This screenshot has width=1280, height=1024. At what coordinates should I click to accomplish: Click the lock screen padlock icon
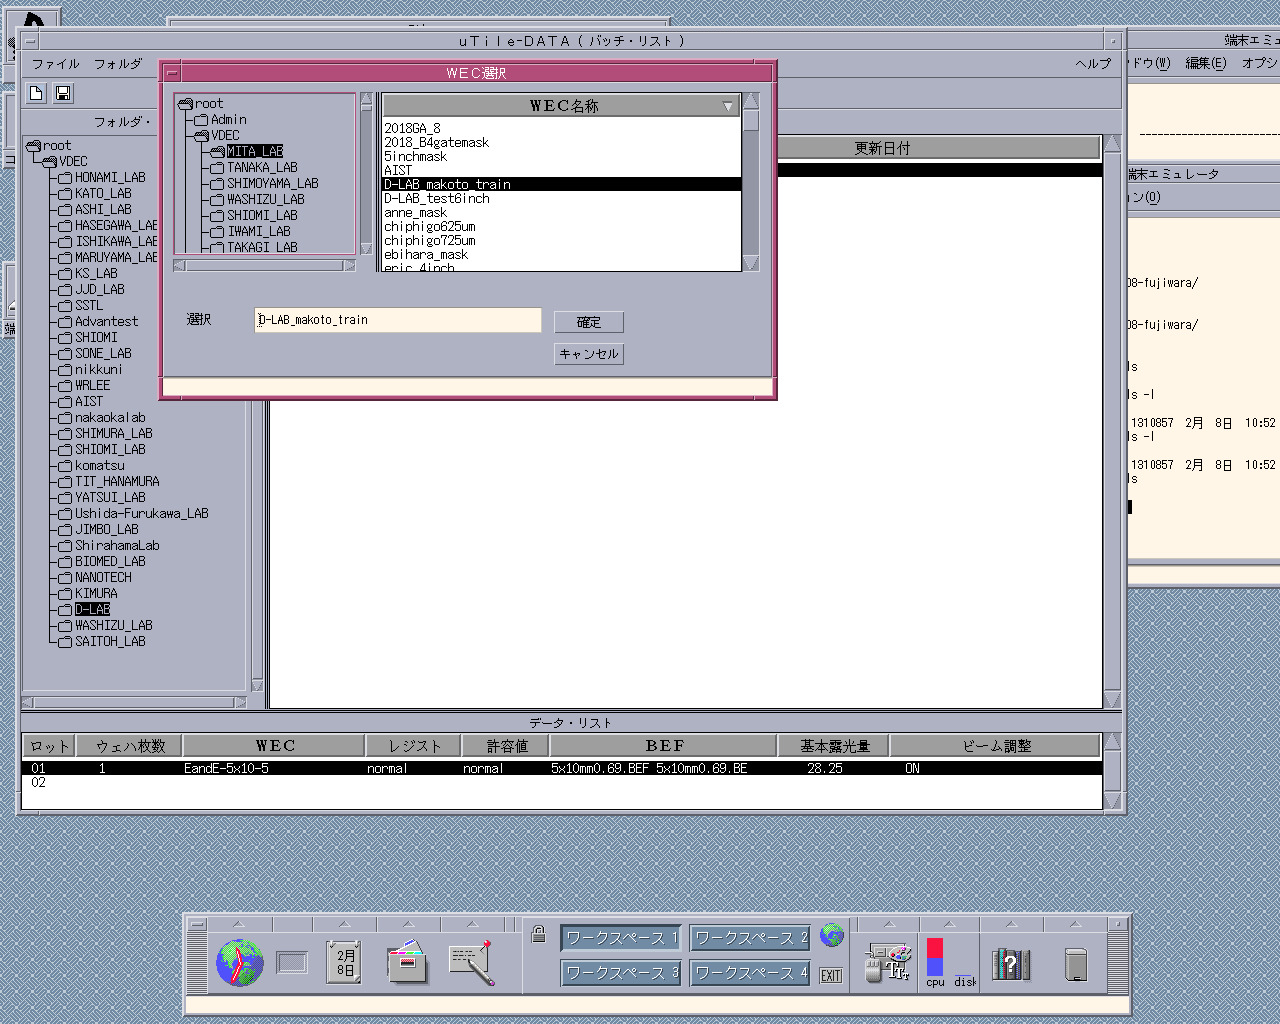(538, 935)
